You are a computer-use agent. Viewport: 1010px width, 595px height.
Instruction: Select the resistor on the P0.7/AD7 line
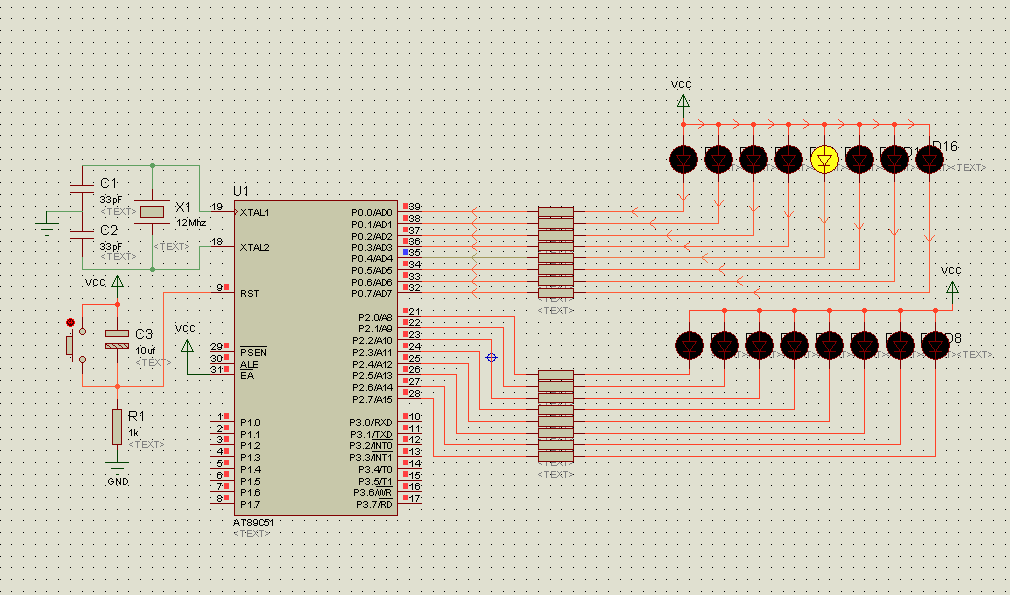coord(556,293)
